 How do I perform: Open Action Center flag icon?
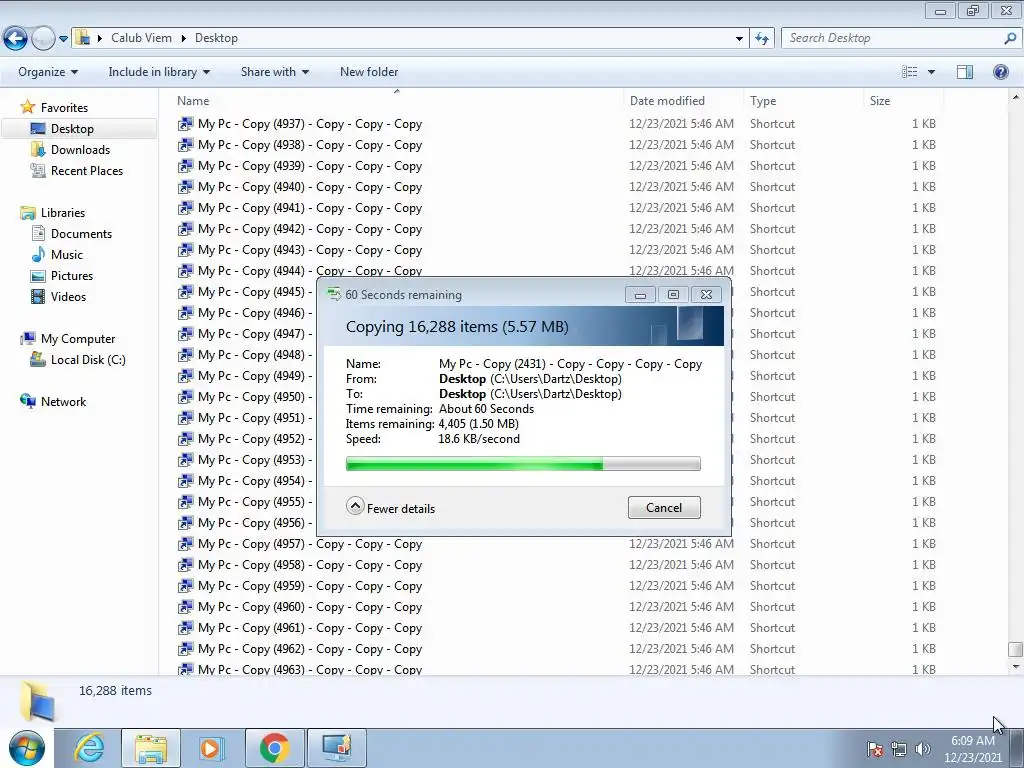tap(875, 750)
